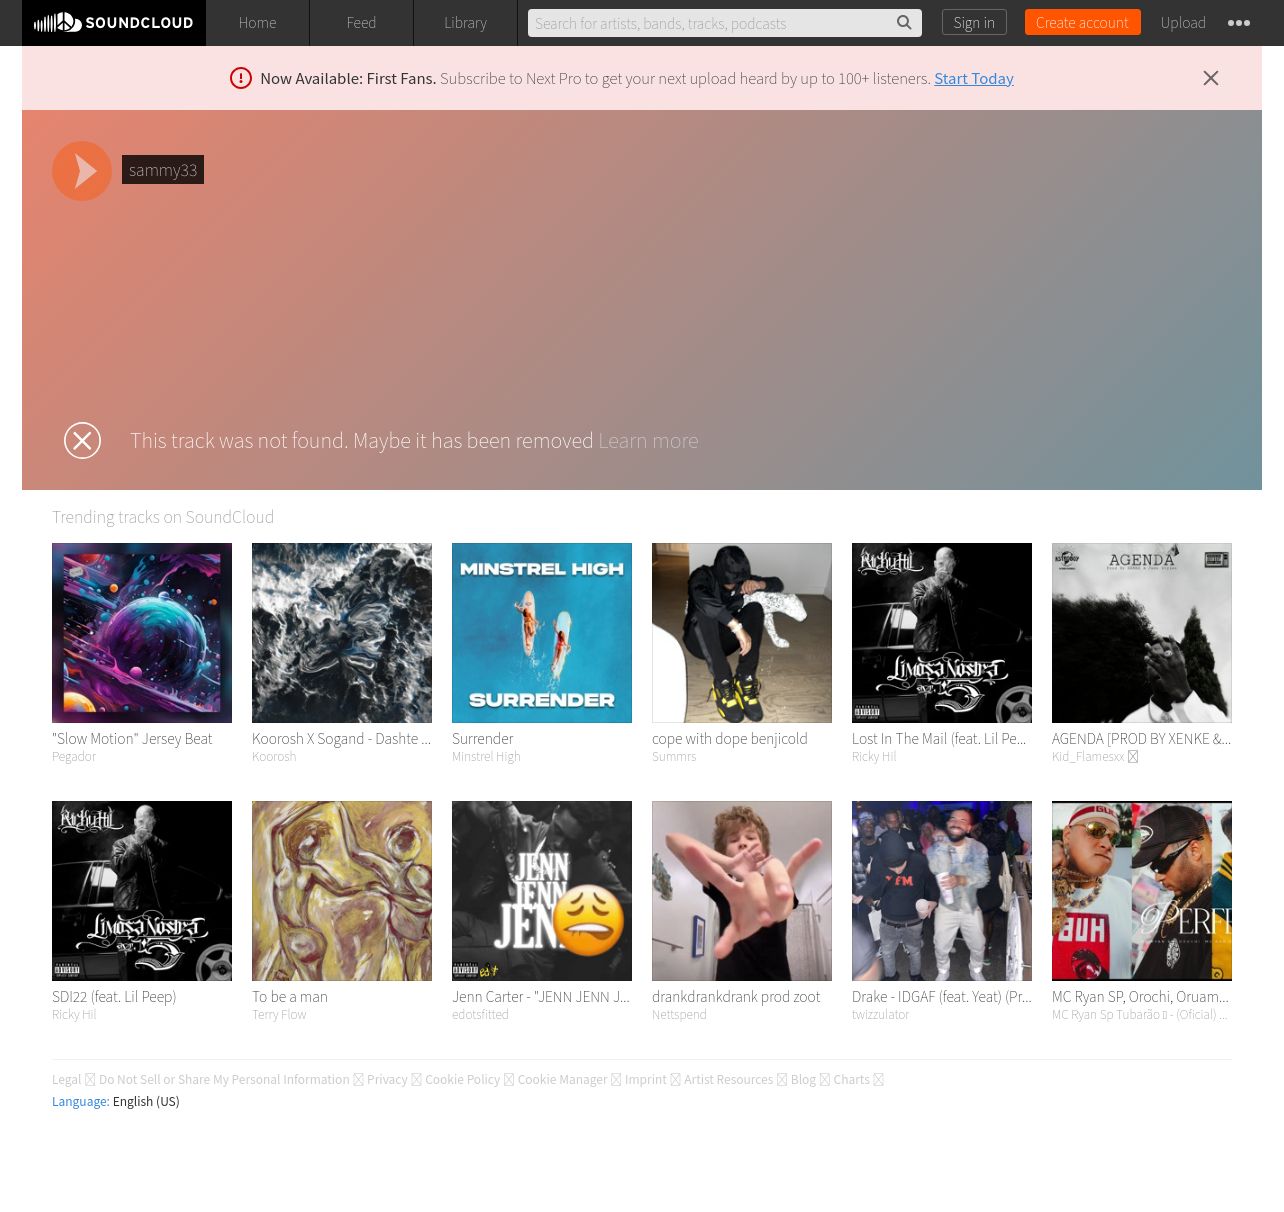Open drankdrankdrank prod zoot artwork

click(x=742, y=891)
